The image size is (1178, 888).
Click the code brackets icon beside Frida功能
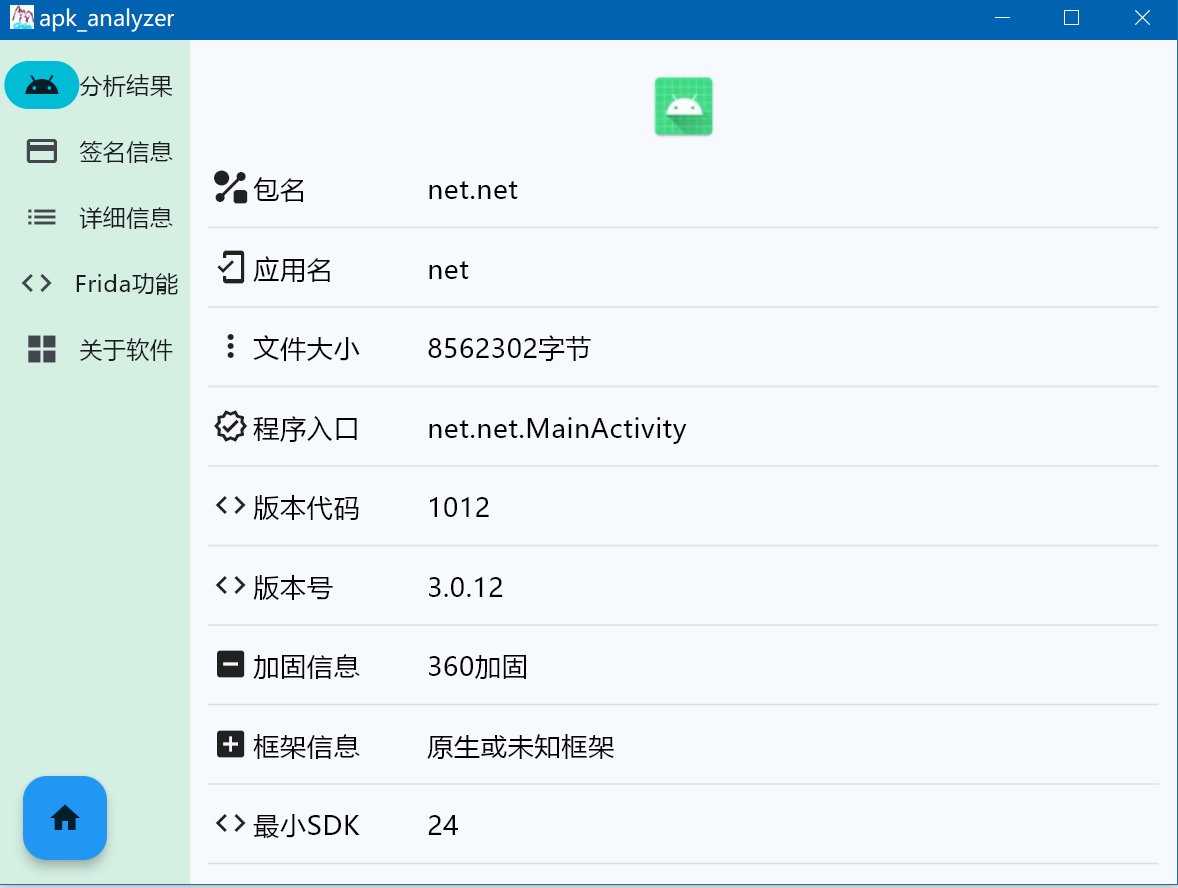37,283
